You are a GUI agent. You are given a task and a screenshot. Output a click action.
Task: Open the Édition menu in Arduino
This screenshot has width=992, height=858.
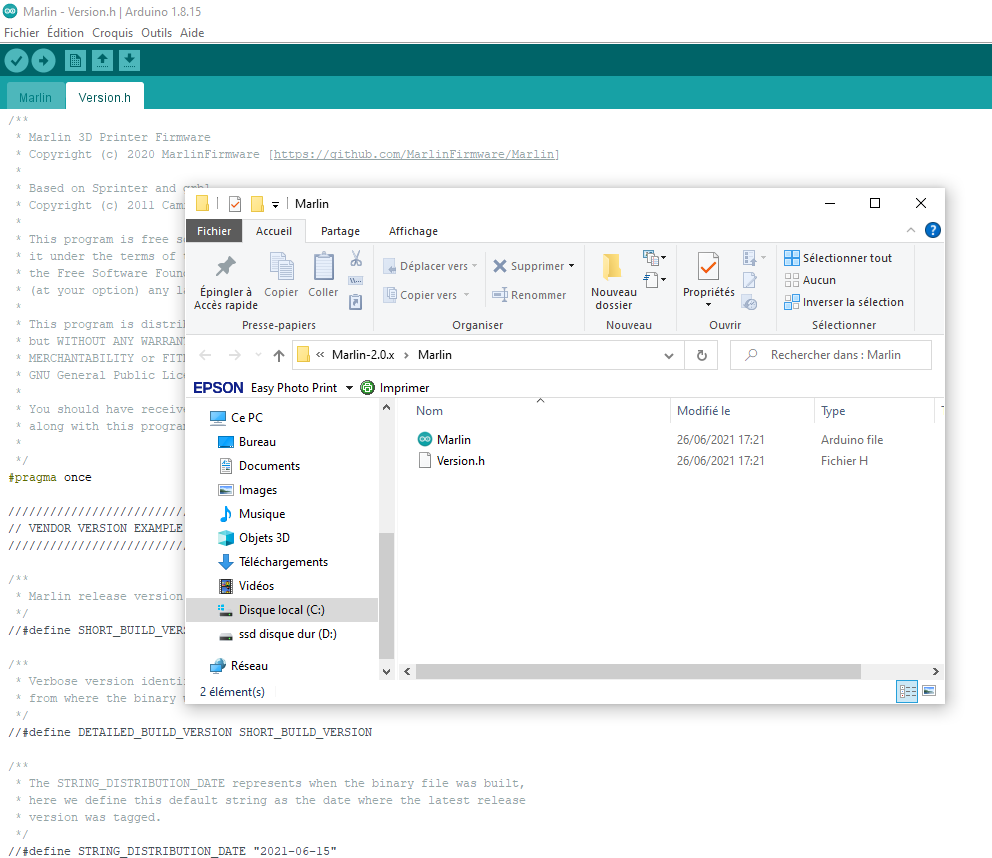(x=65, y=33)
